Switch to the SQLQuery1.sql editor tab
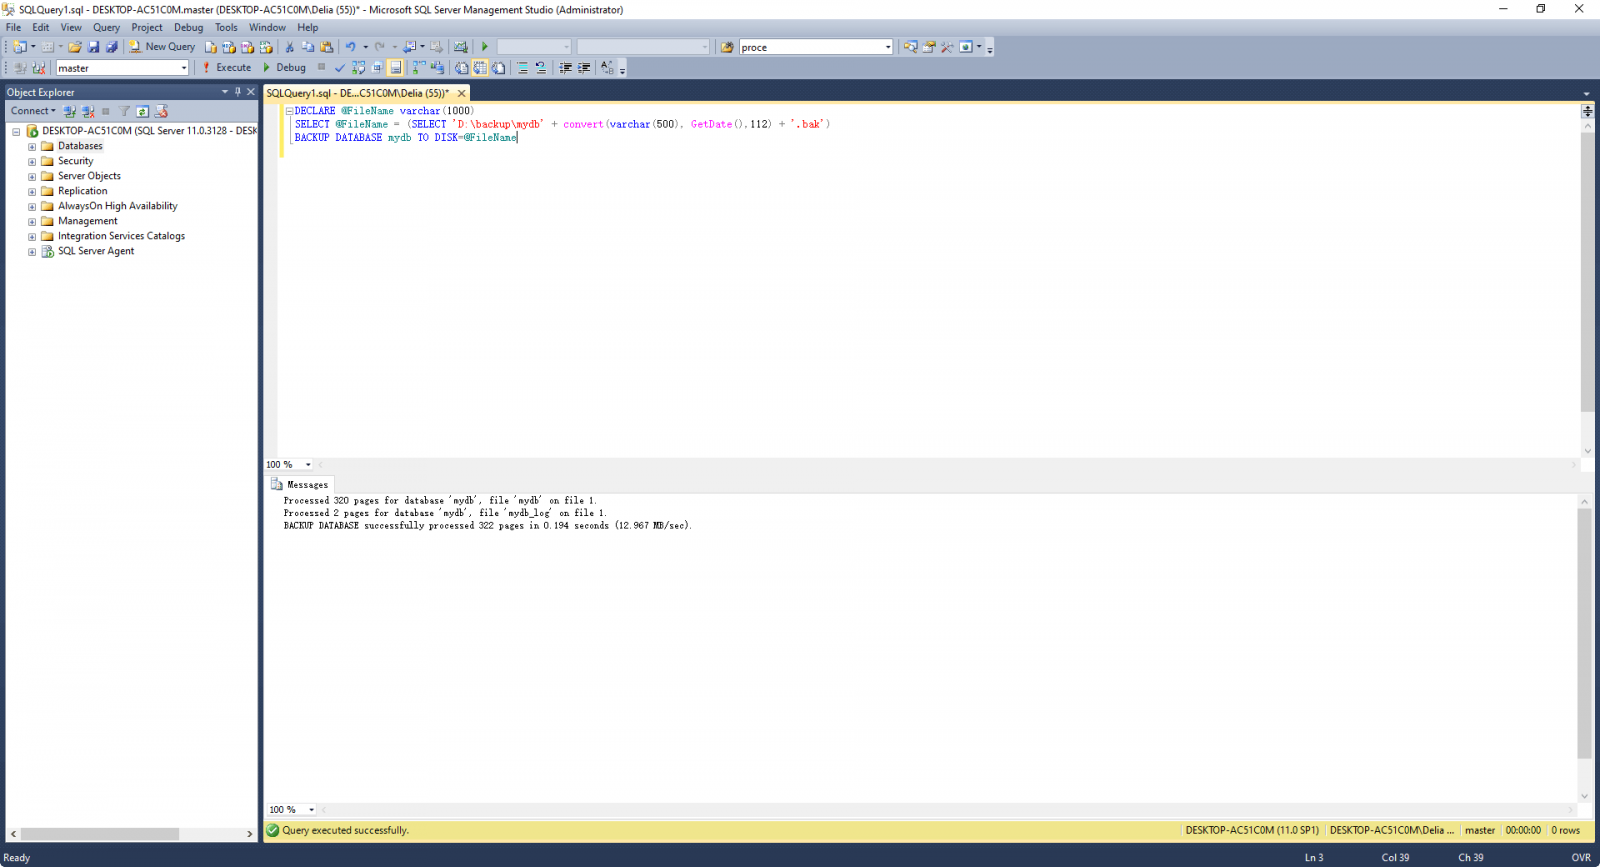Screen dimensions: 1600x867 [x=358, y=93]
